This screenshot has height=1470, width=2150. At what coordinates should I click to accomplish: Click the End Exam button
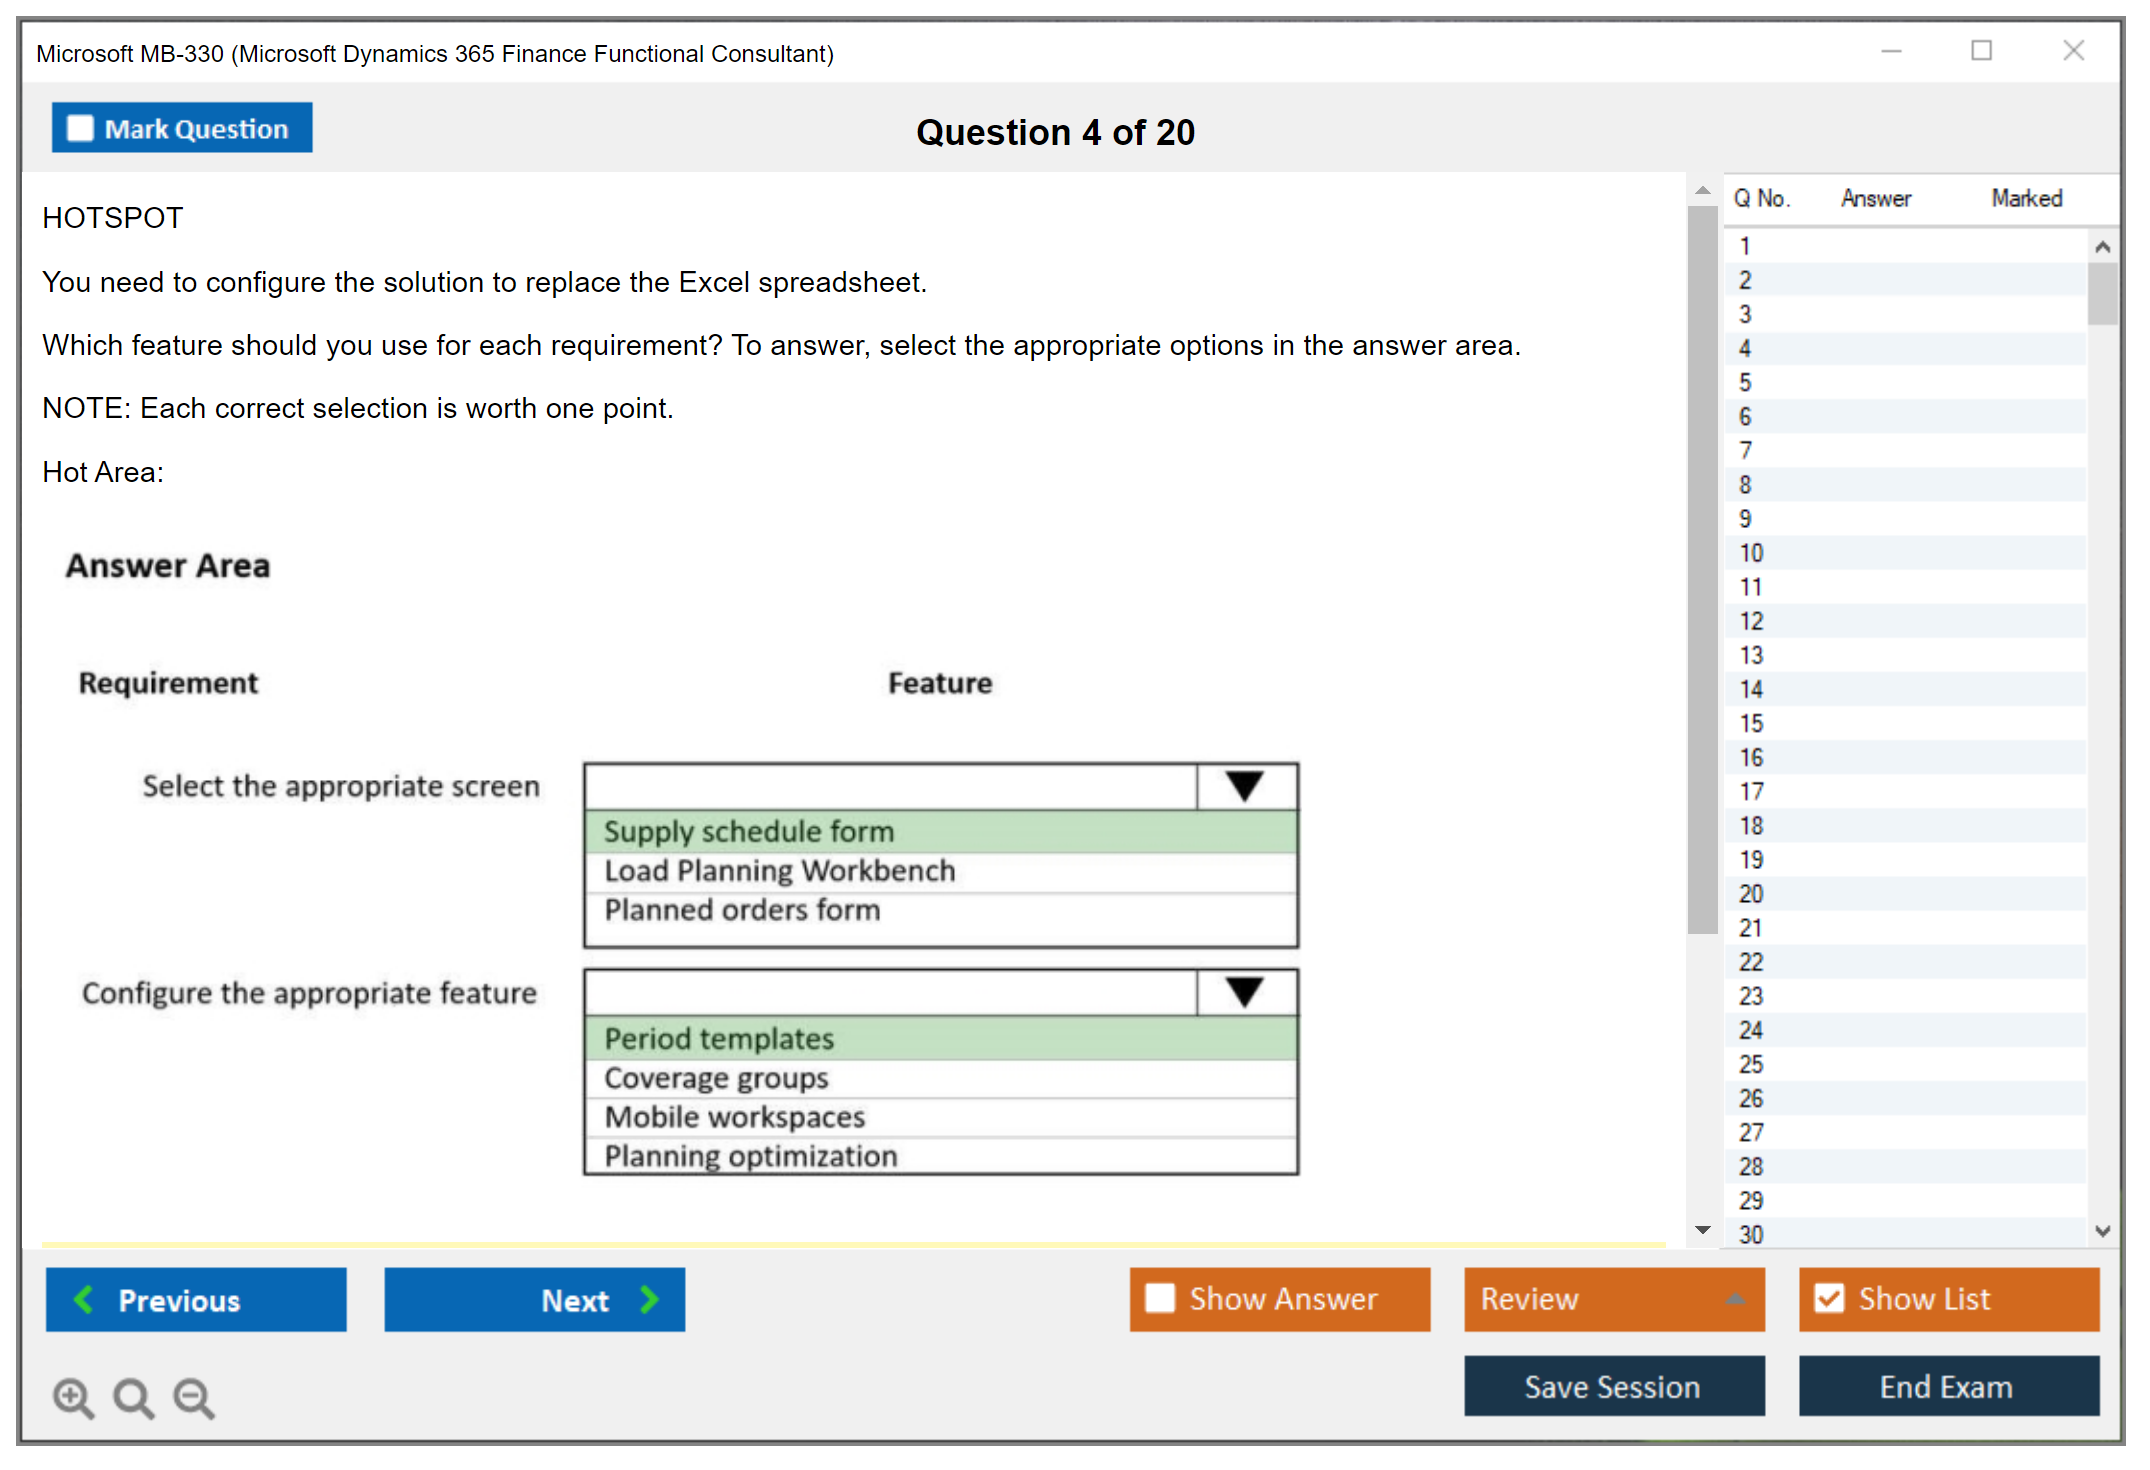[x=1947, y=1386]
